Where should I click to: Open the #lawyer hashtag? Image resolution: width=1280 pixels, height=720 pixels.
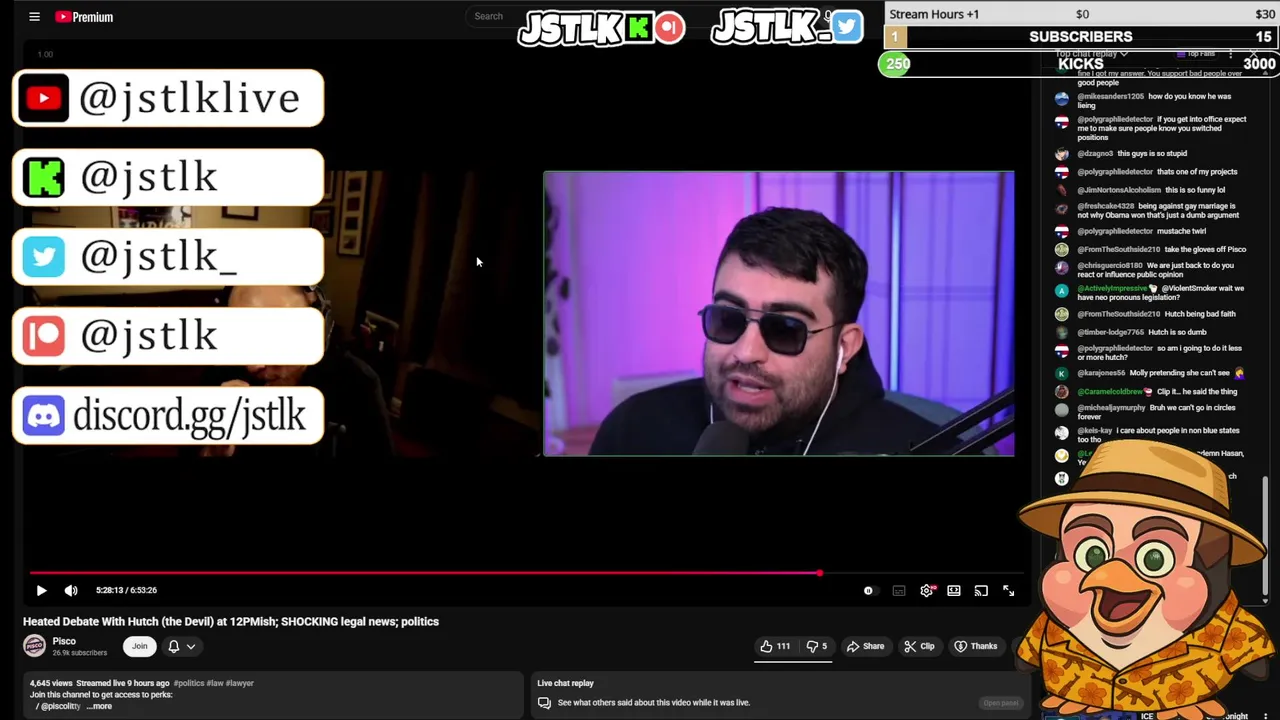click(x=240, y=683)
